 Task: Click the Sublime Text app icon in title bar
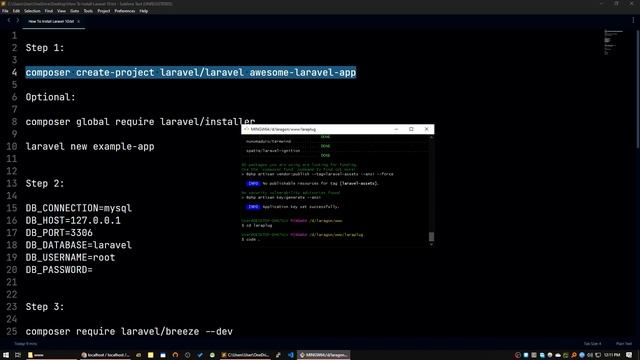pyautogui.click(x=3, y=4)
